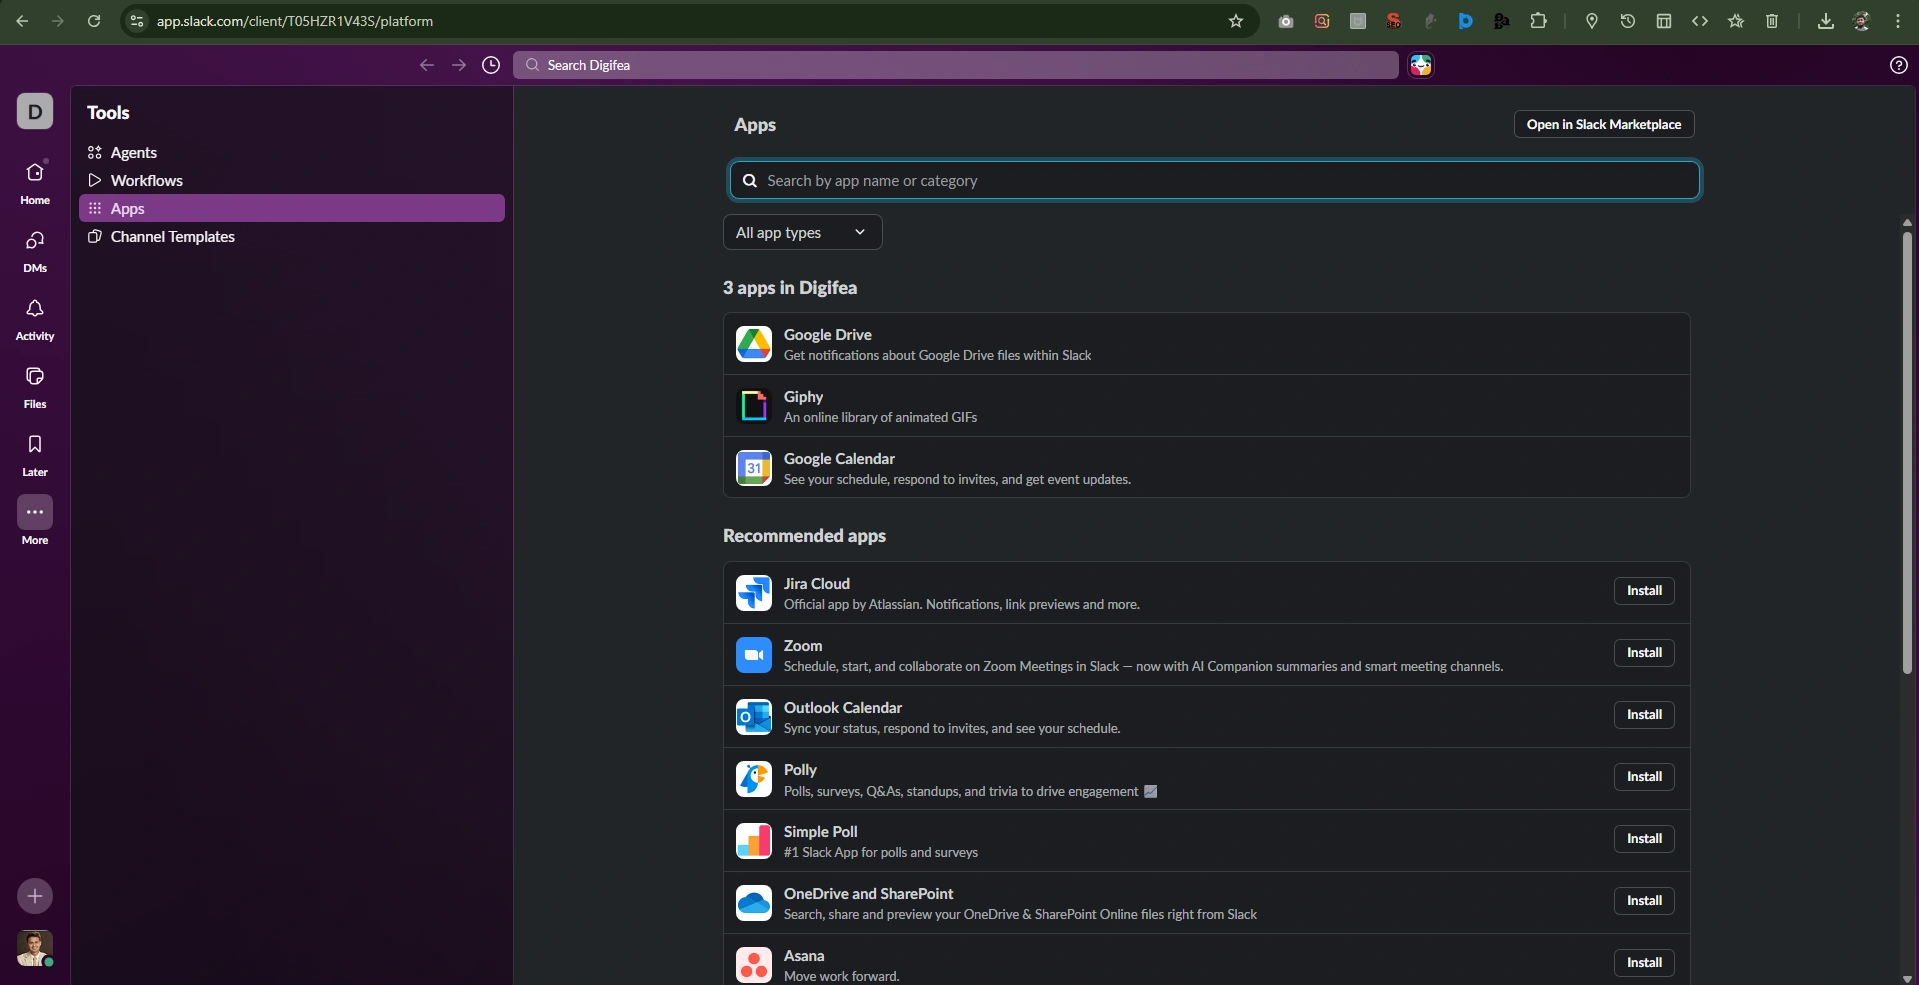This screenshot has width=1919, height=985.
Task: Open the More menu in sidebar
Action: [35, 522]
